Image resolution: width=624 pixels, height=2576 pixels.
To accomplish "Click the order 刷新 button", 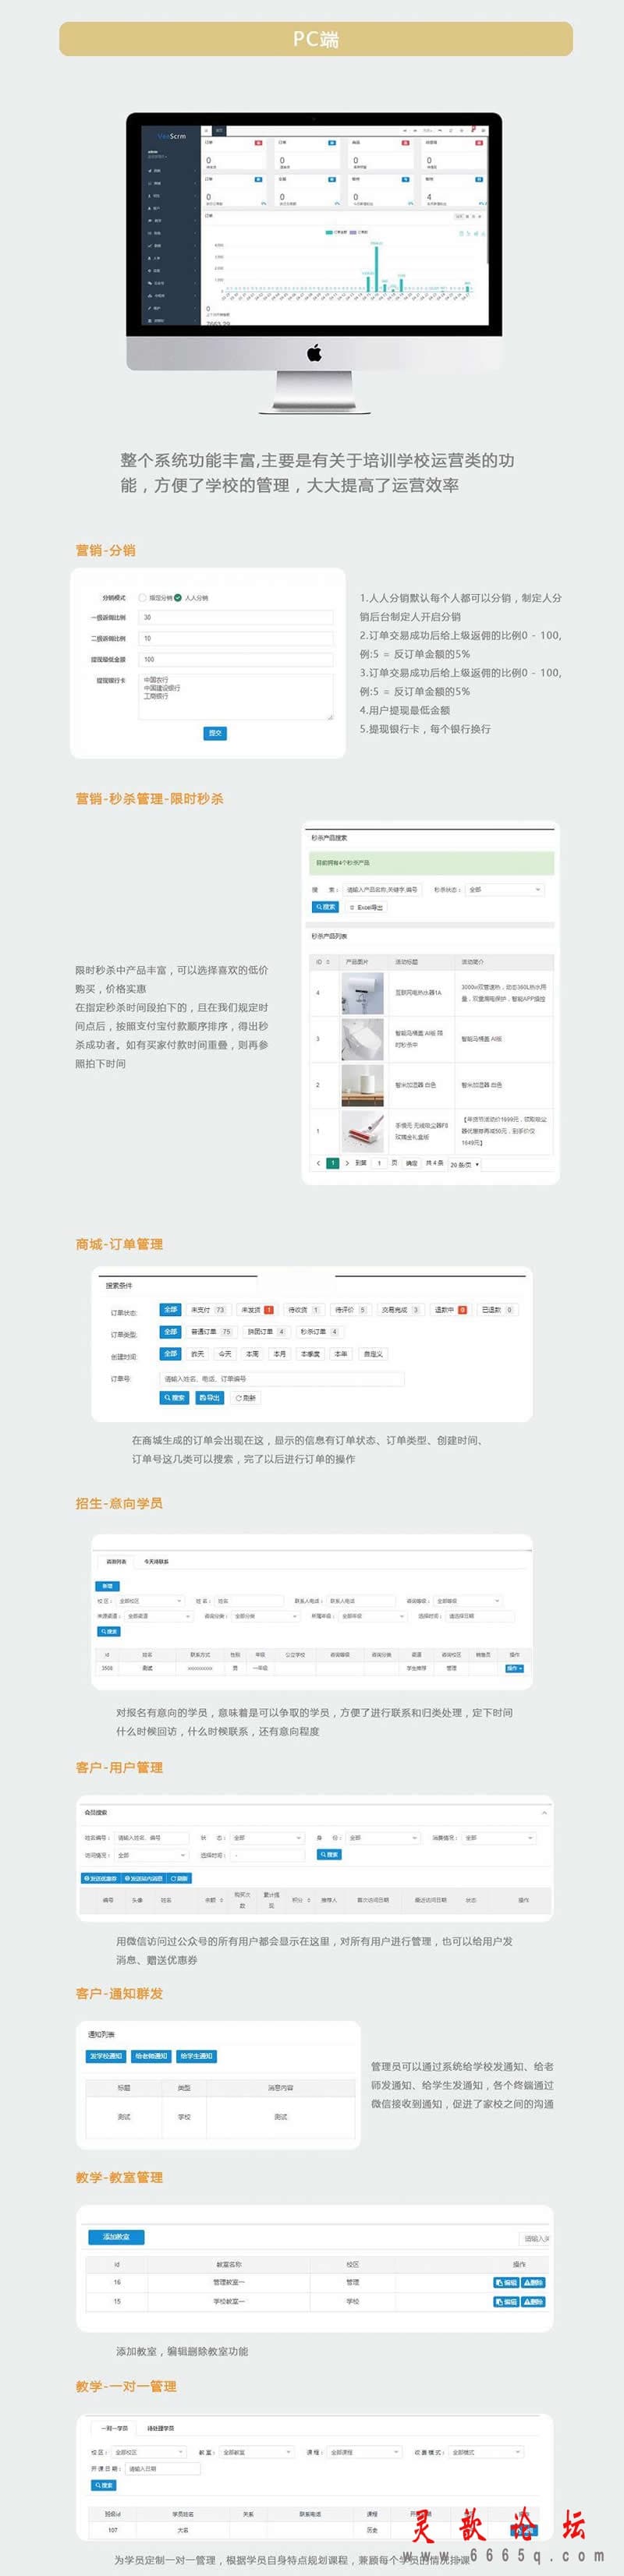I will 245,1398.
